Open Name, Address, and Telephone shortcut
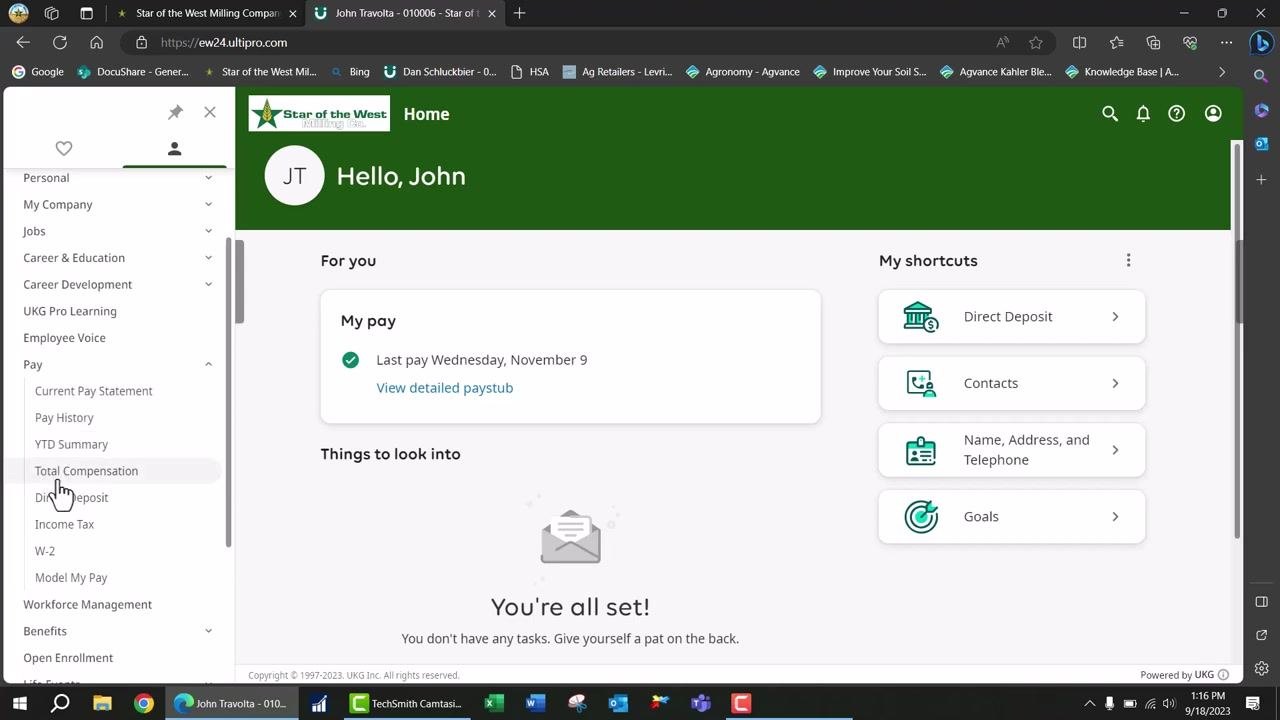 (x=1012, y=450)
